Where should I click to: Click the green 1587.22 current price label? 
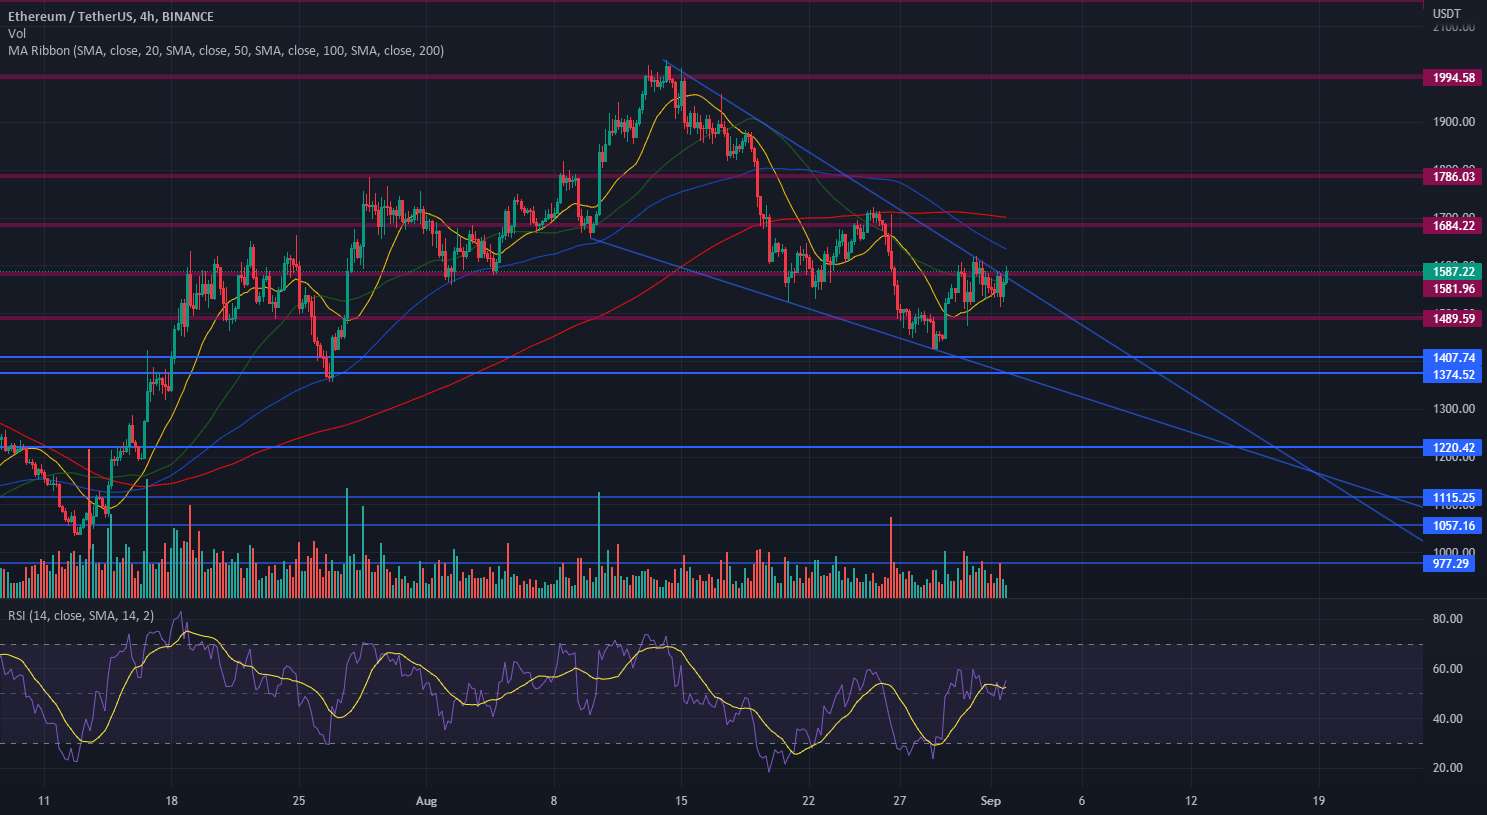click(1453, 272)
